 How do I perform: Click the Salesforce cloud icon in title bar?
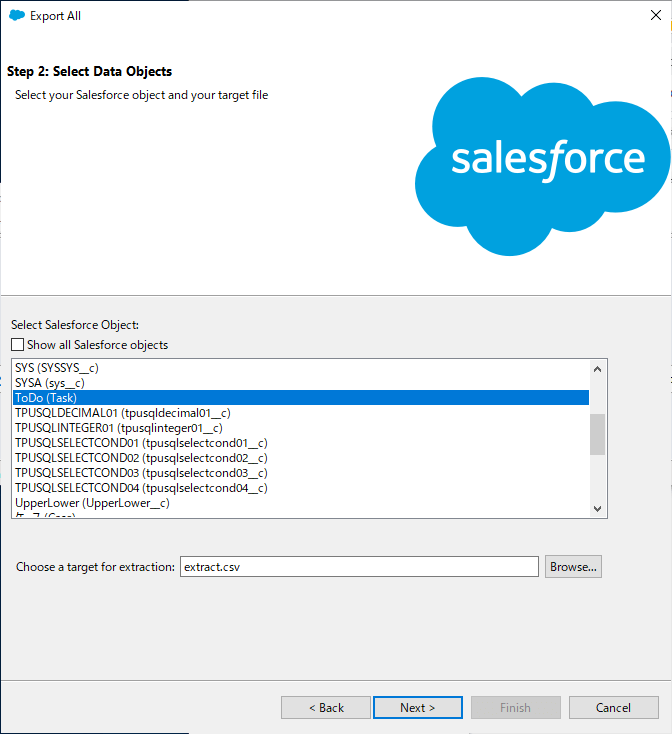click(x=17, y=15)
